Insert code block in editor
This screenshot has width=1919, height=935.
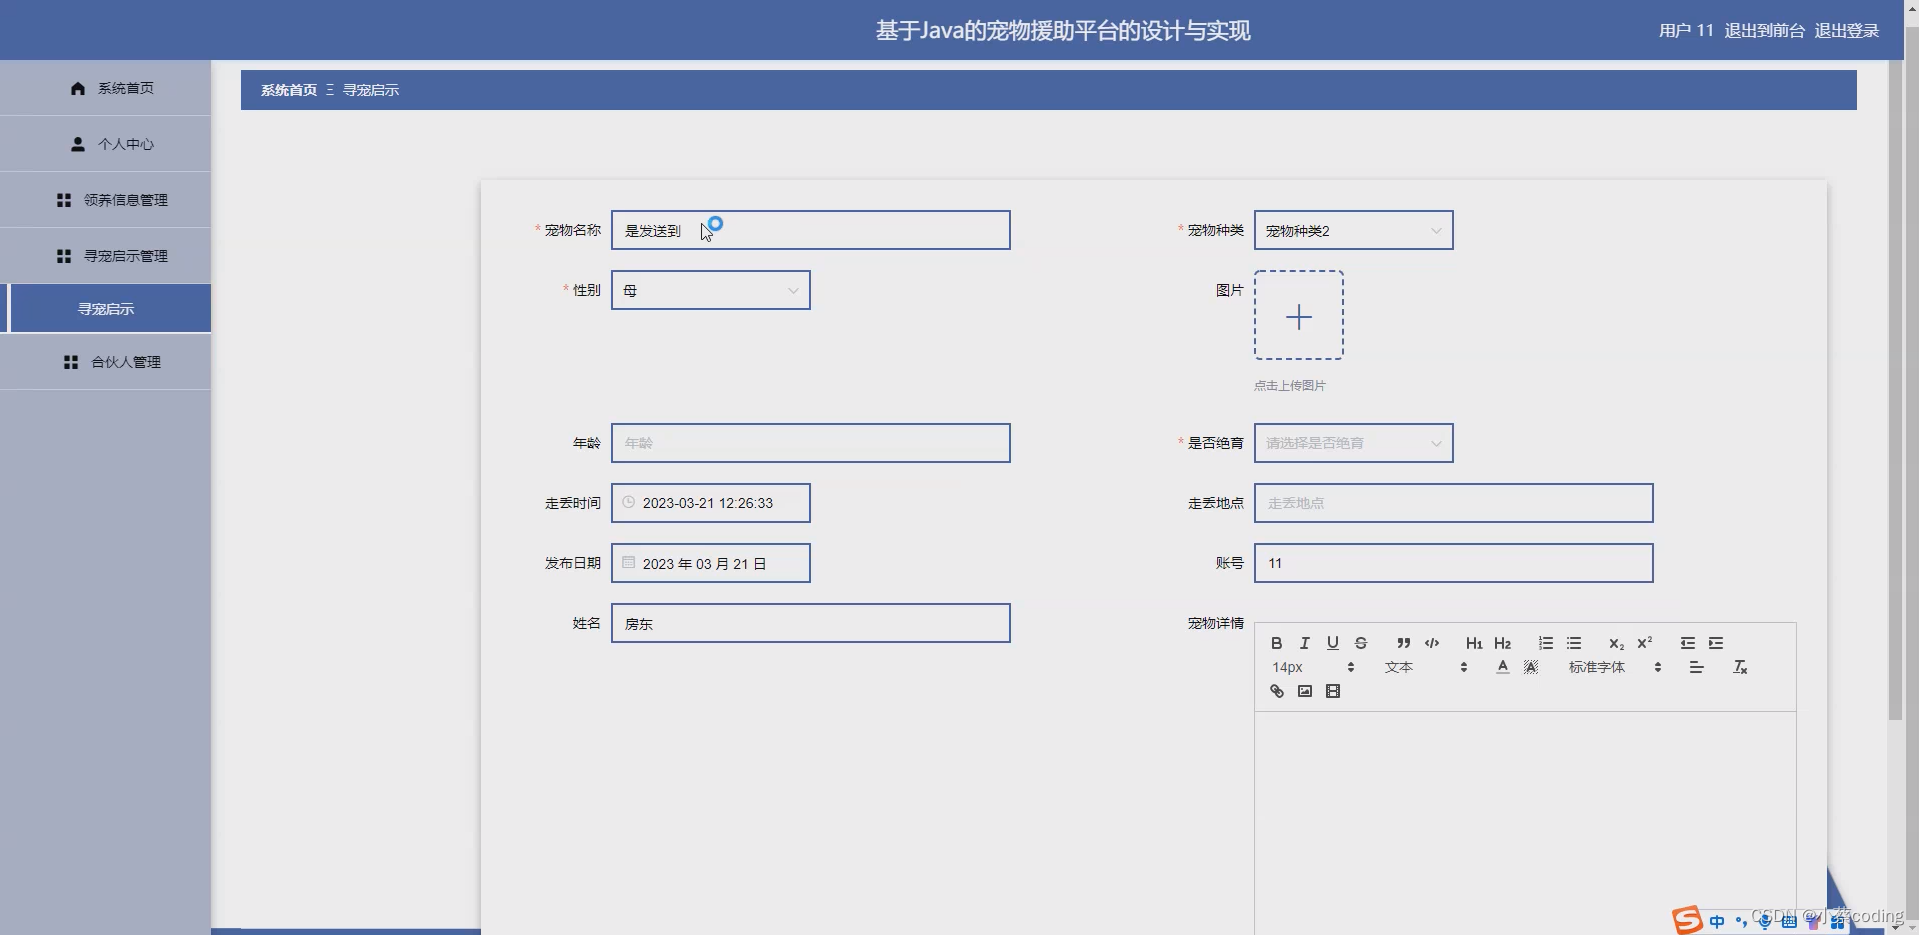(x=1431, y=643)
